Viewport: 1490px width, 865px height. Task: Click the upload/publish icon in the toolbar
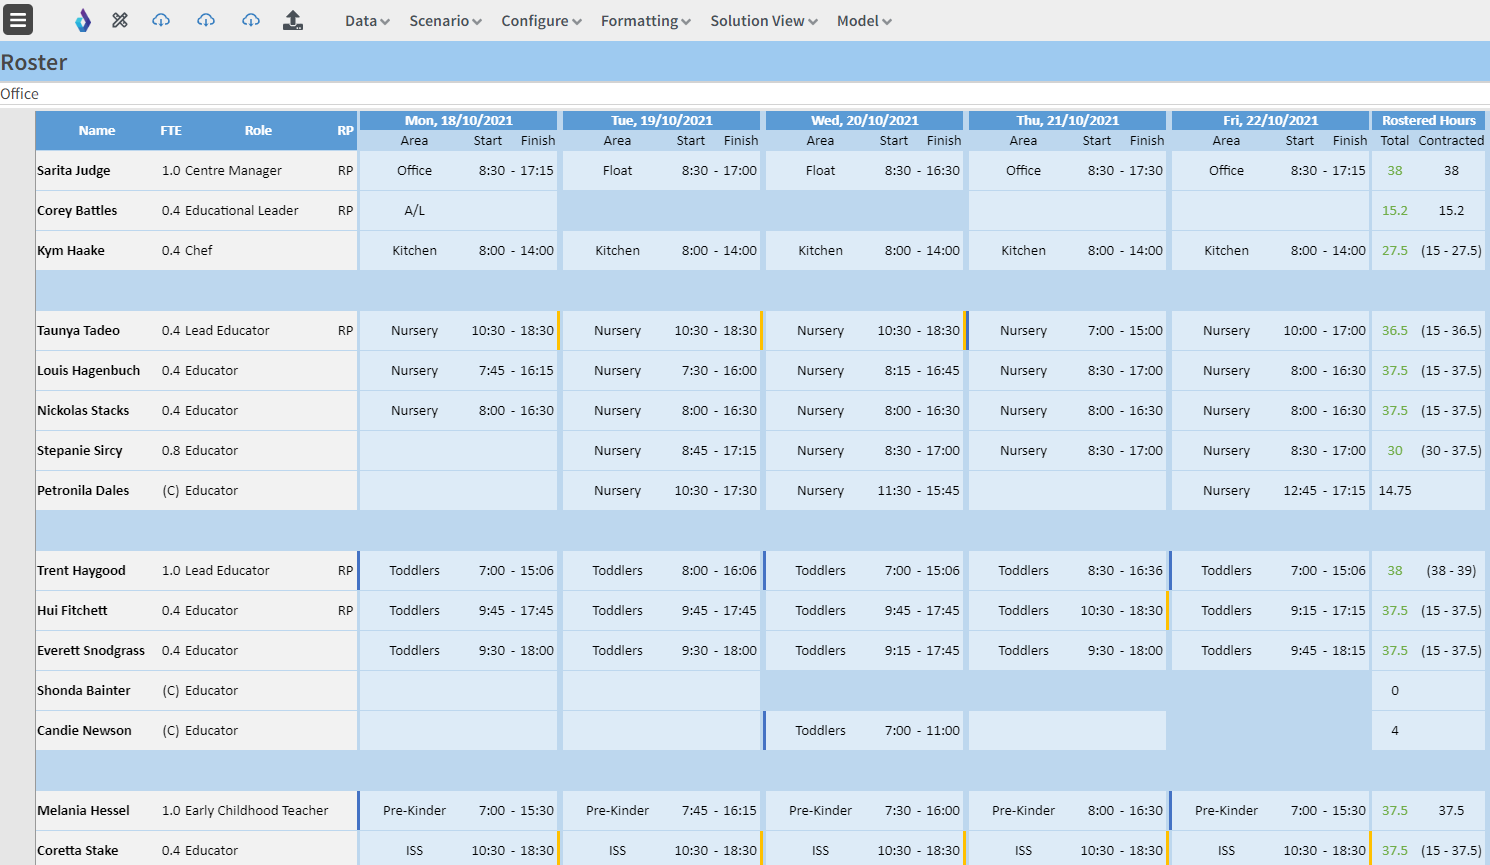click(x=293, y=19)
